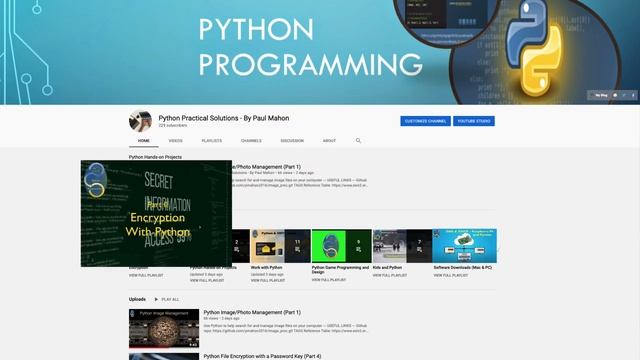Click the 'Uploads' section heading

pos(137,299)
